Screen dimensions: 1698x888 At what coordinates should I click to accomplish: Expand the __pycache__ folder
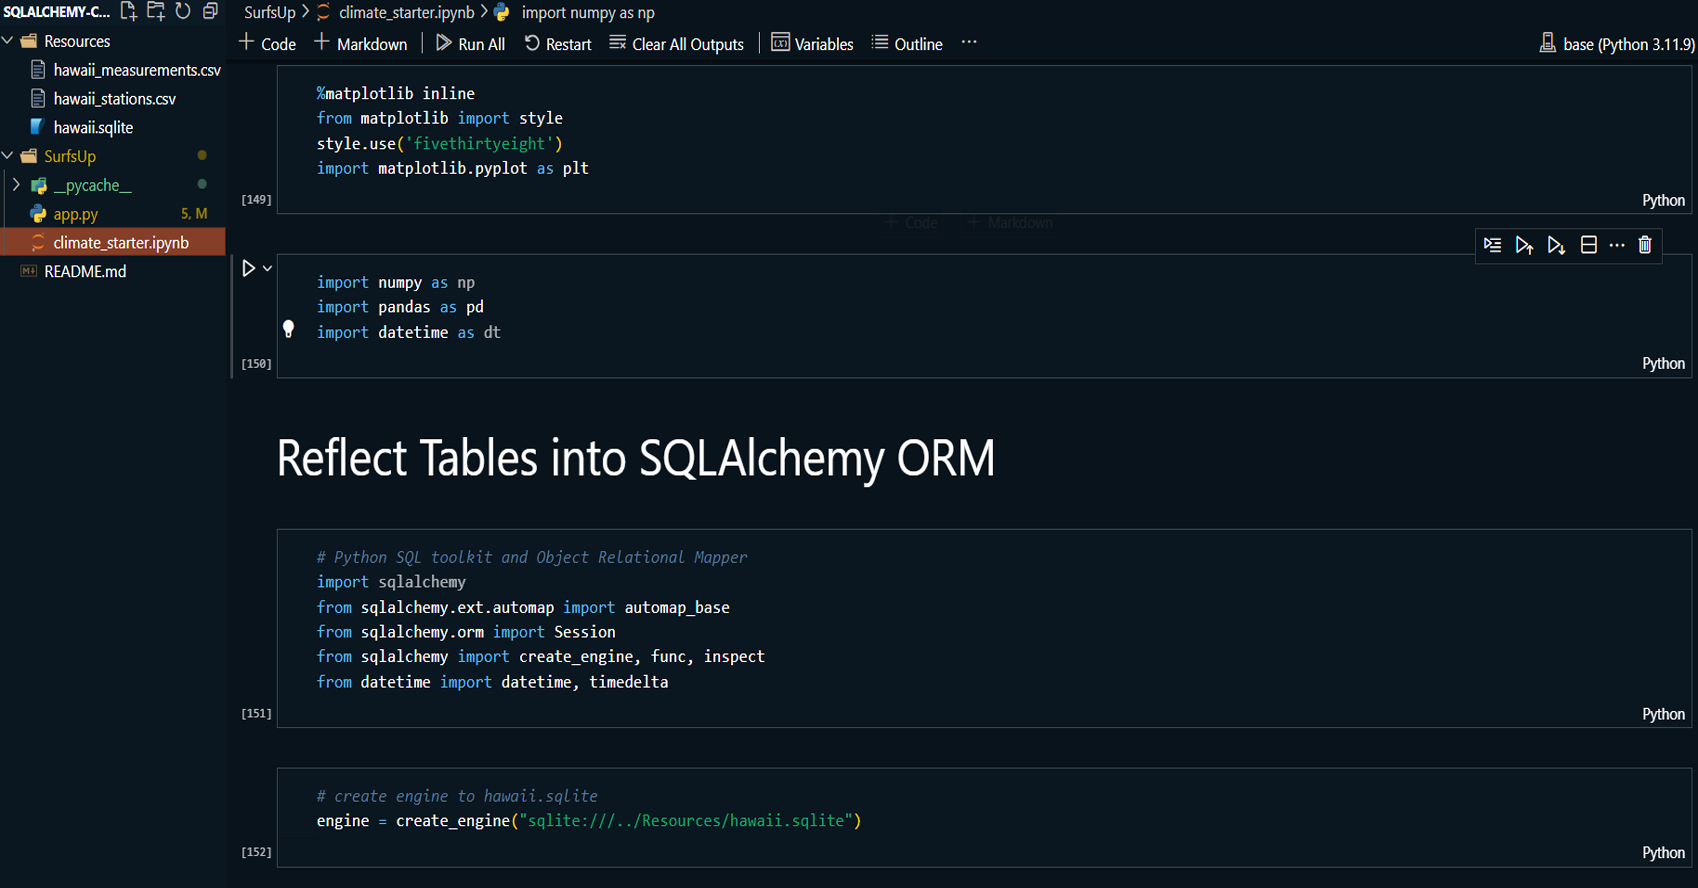16,185
